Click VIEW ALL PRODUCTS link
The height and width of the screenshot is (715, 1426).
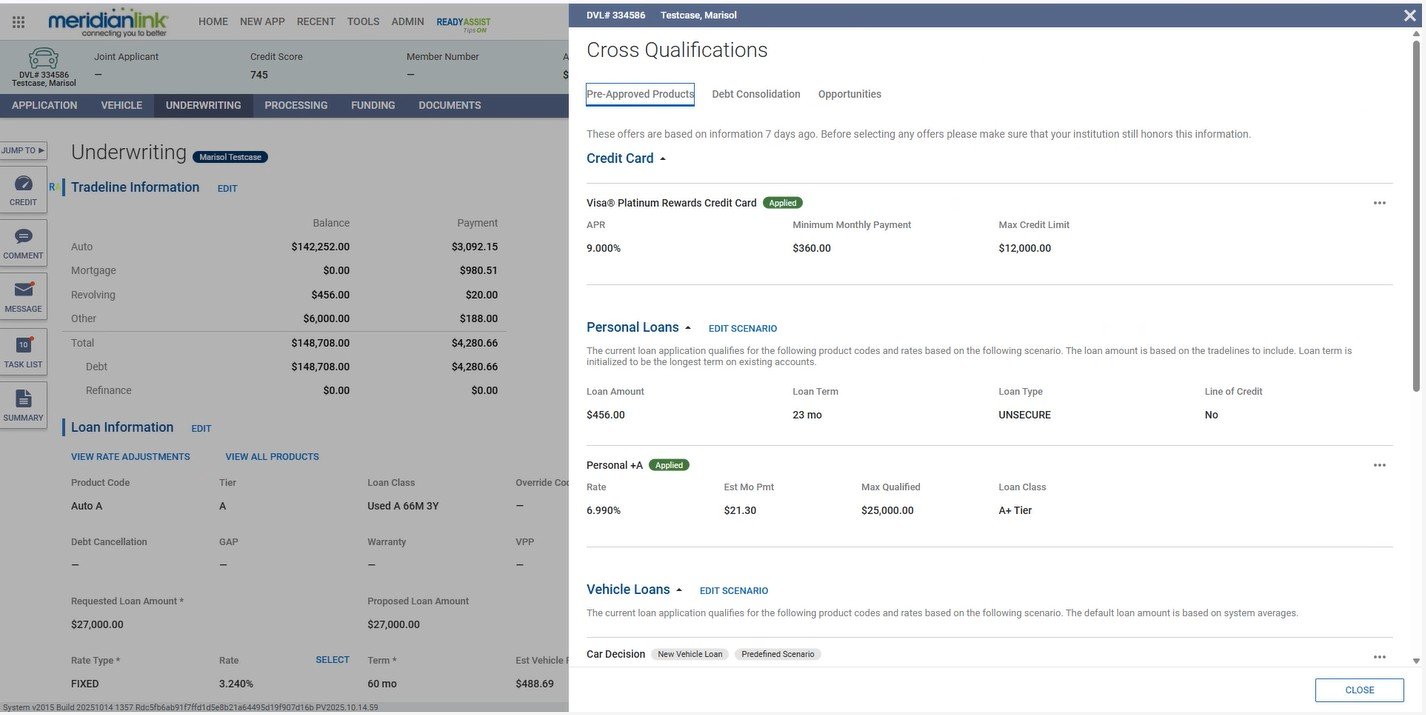pos(272,457)
